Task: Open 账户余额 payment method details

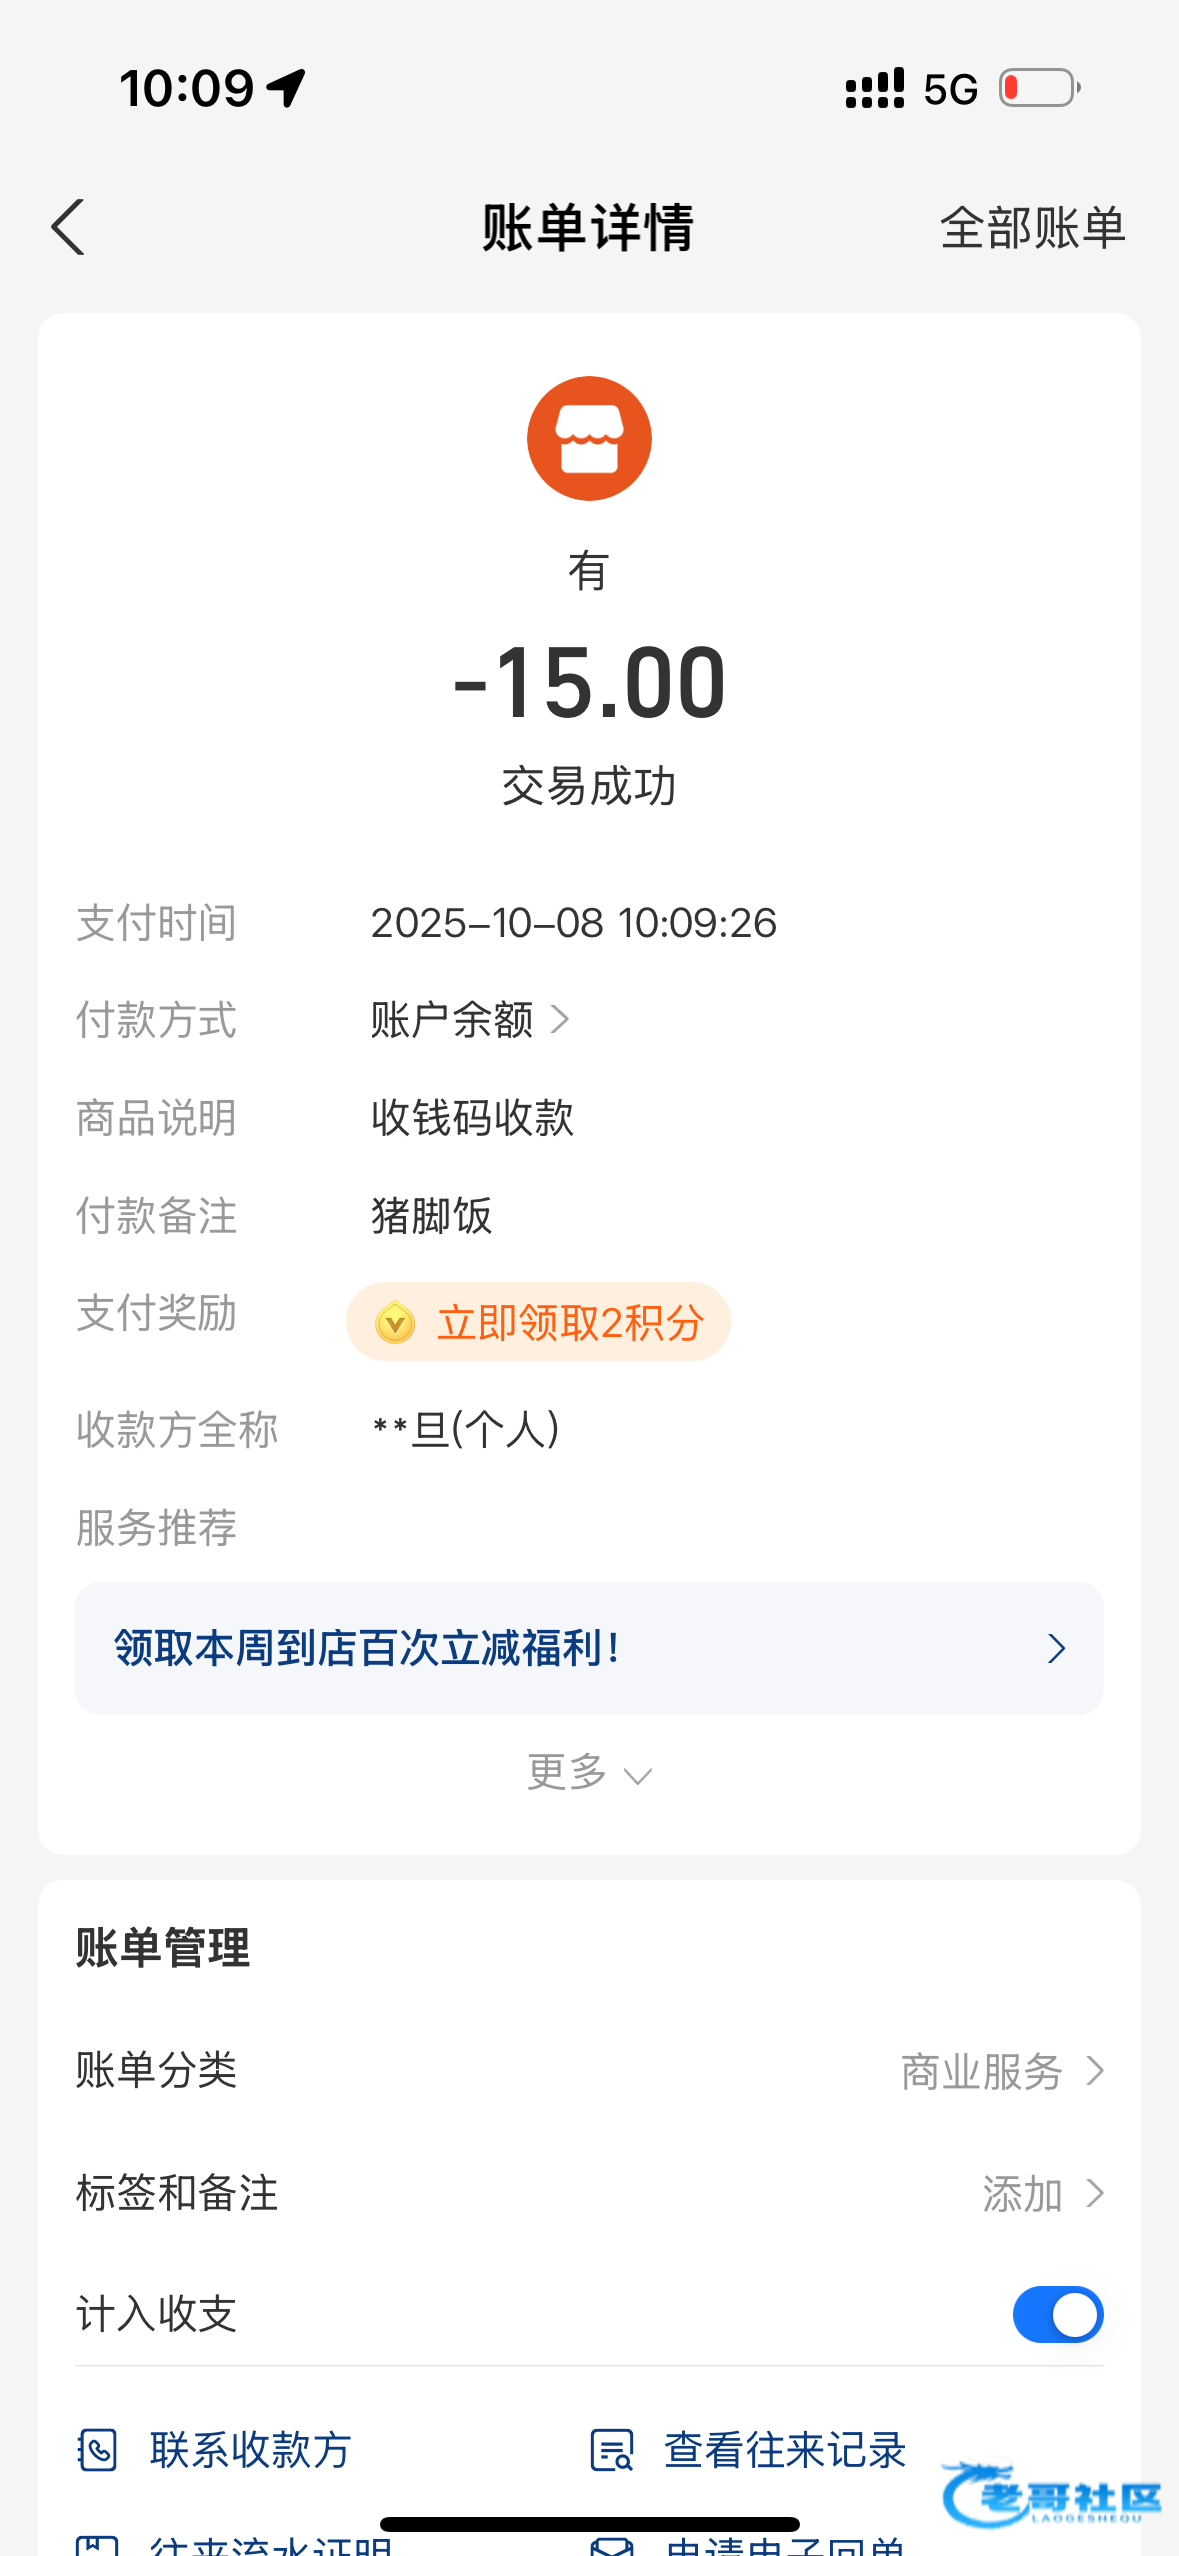Action: (470, 1020)
